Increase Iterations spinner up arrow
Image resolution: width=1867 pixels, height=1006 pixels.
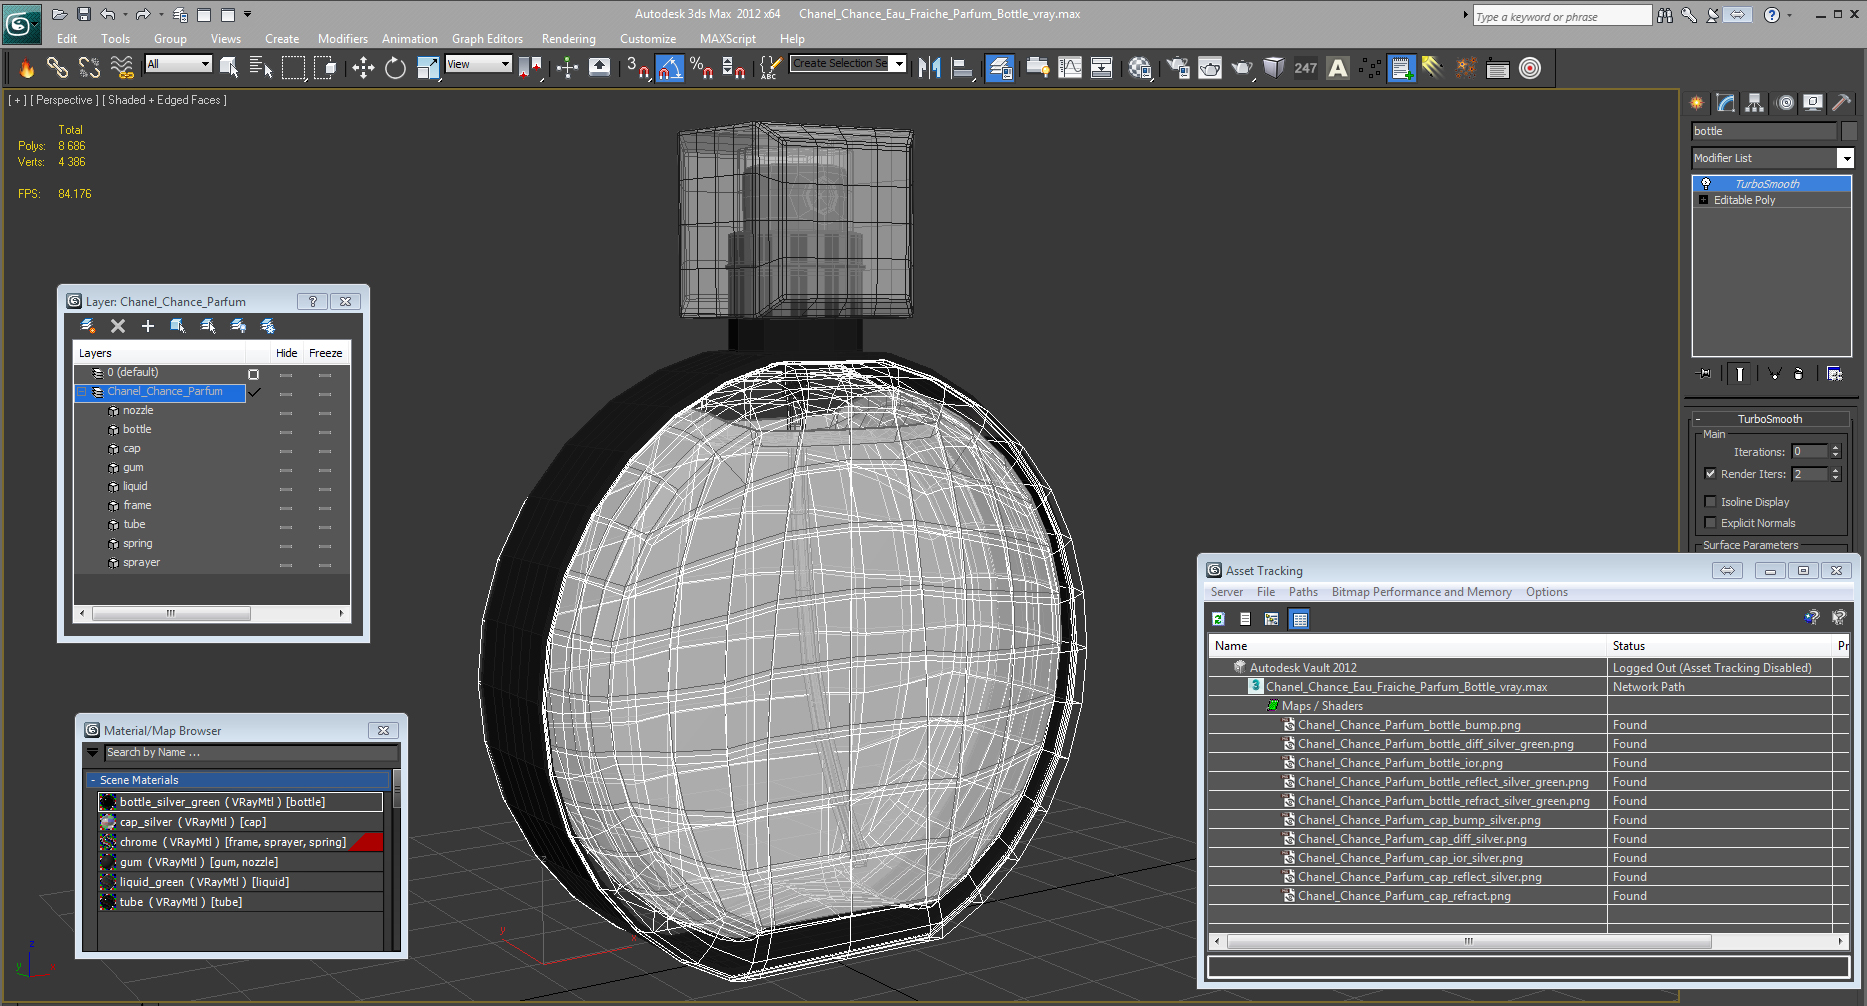tap(1835, 448)
